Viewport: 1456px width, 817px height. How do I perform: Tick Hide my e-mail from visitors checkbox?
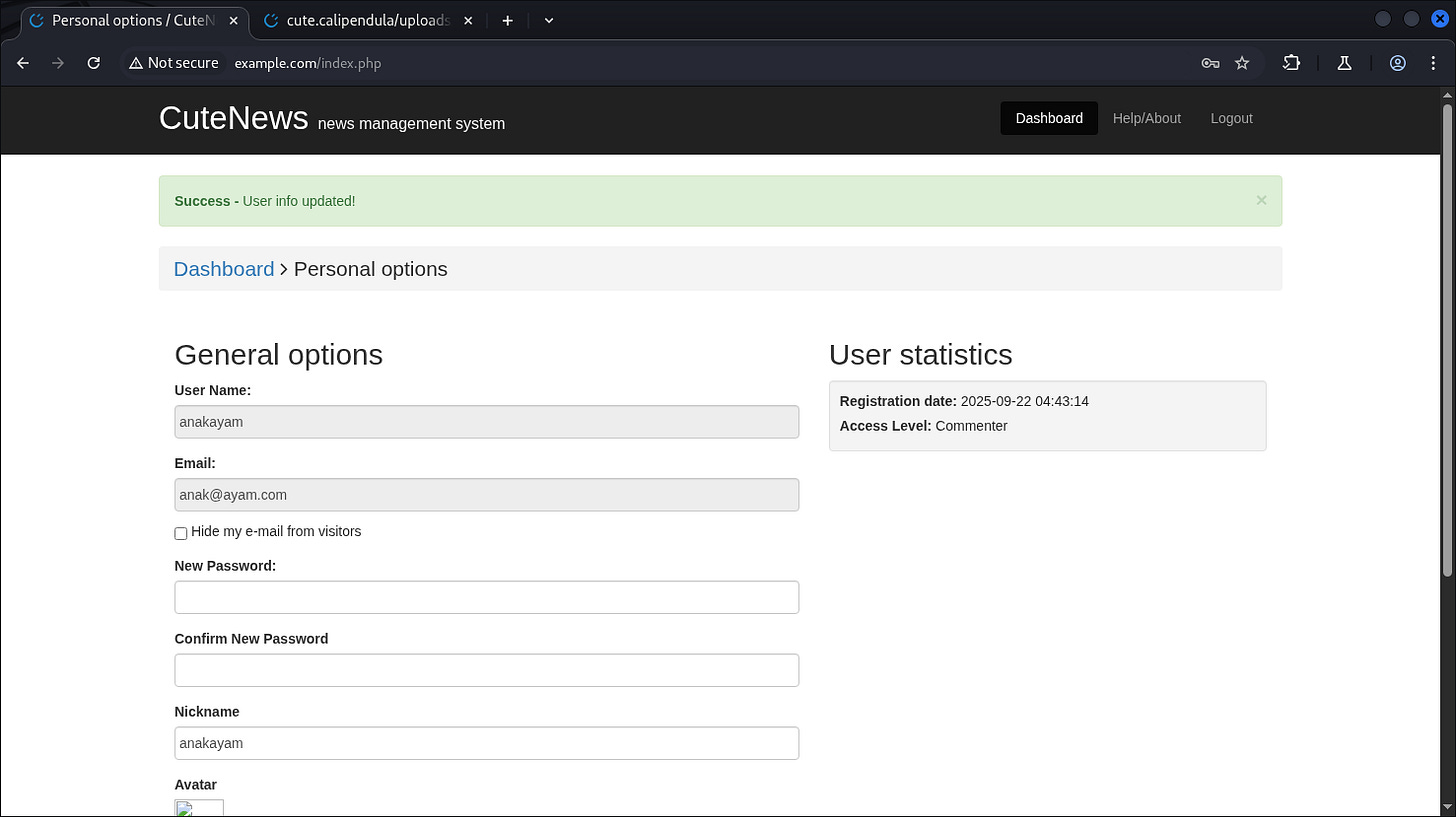click(181, 533)
